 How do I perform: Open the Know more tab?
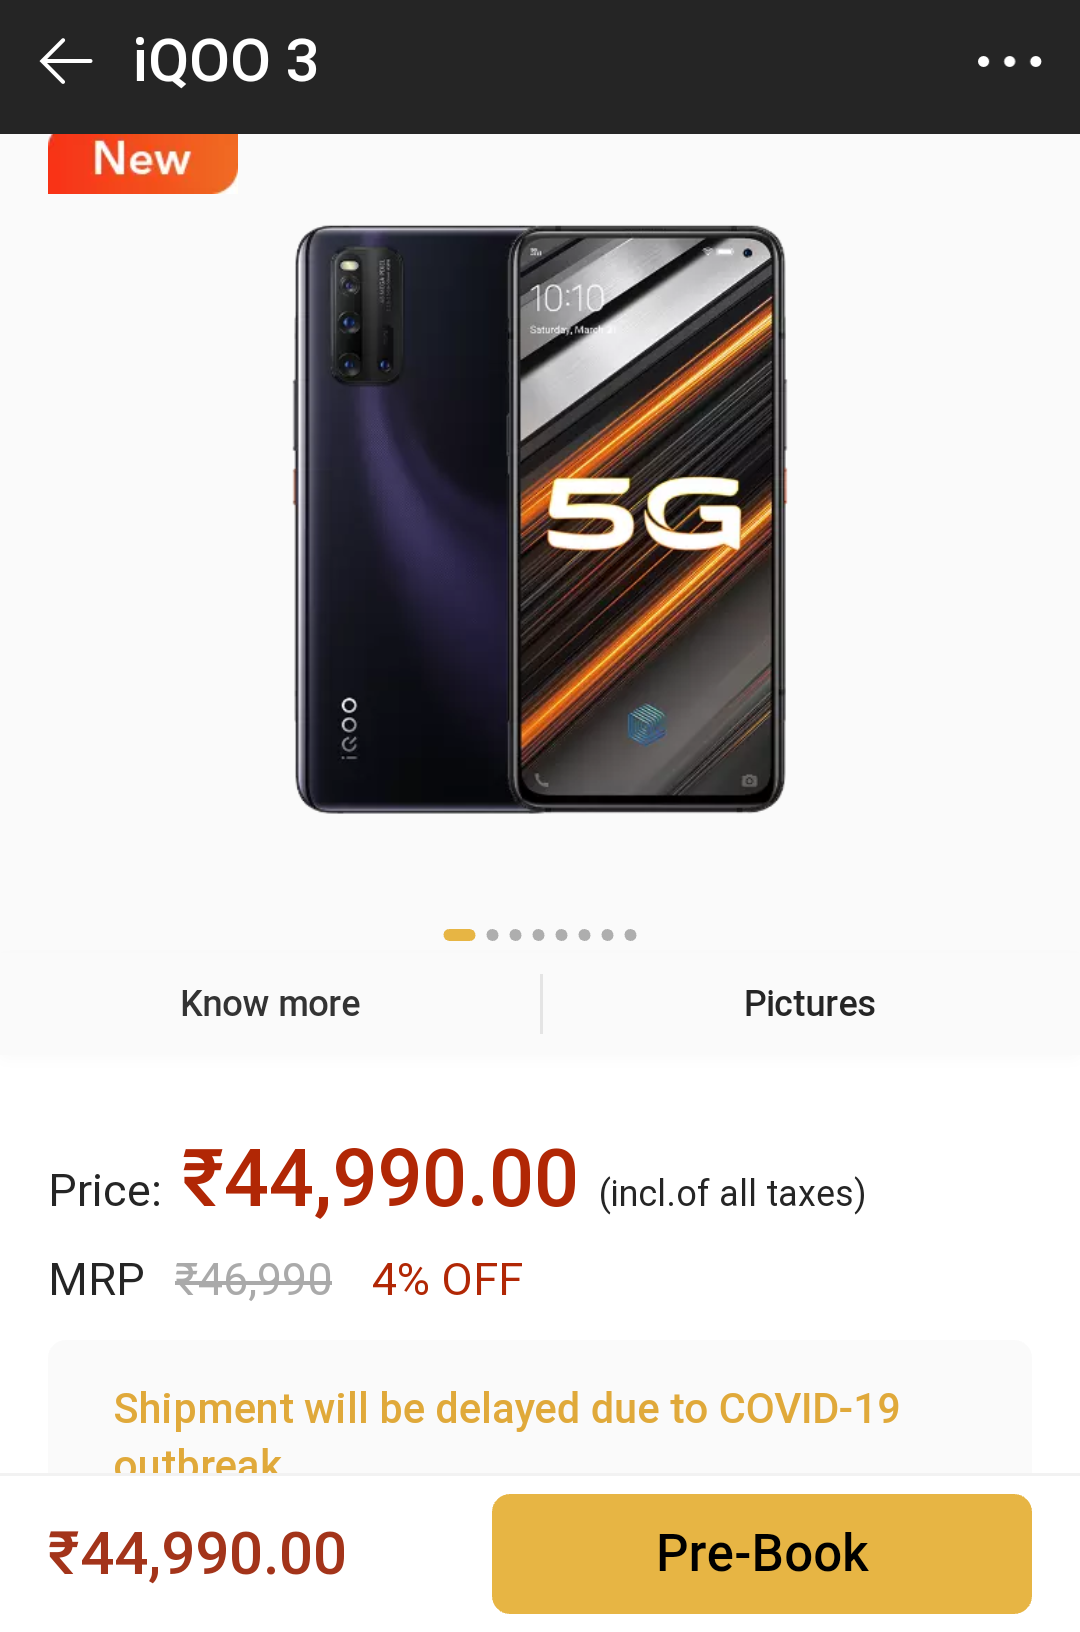pyautogui.click(x=270, y=1003)
